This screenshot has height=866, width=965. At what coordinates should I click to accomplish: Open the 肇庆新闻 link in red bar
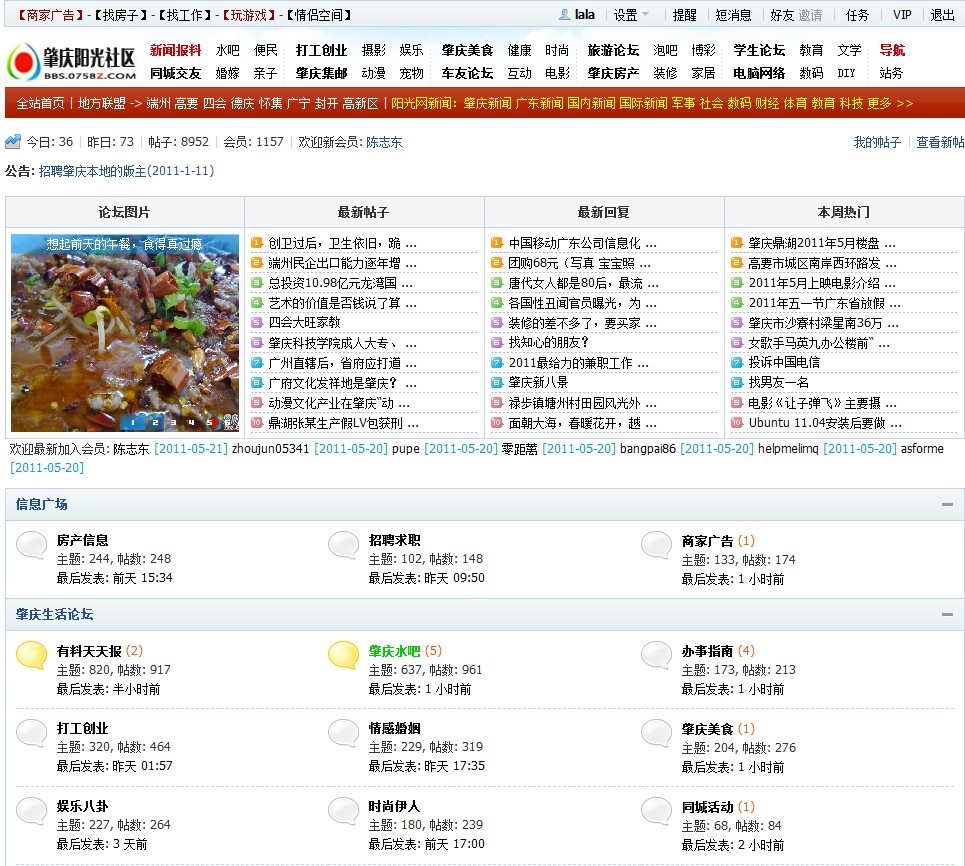[487, 103]
